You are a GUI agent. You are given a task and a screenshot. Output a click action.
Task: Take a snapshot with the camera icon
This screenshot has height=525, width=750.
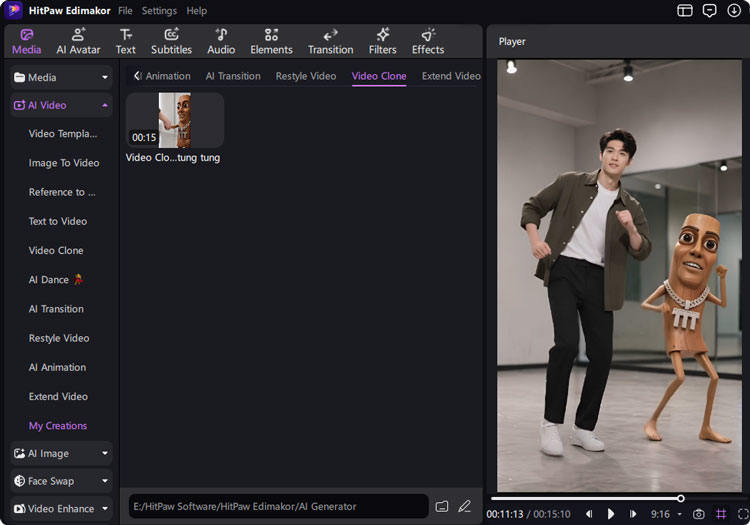click(698, 514)
